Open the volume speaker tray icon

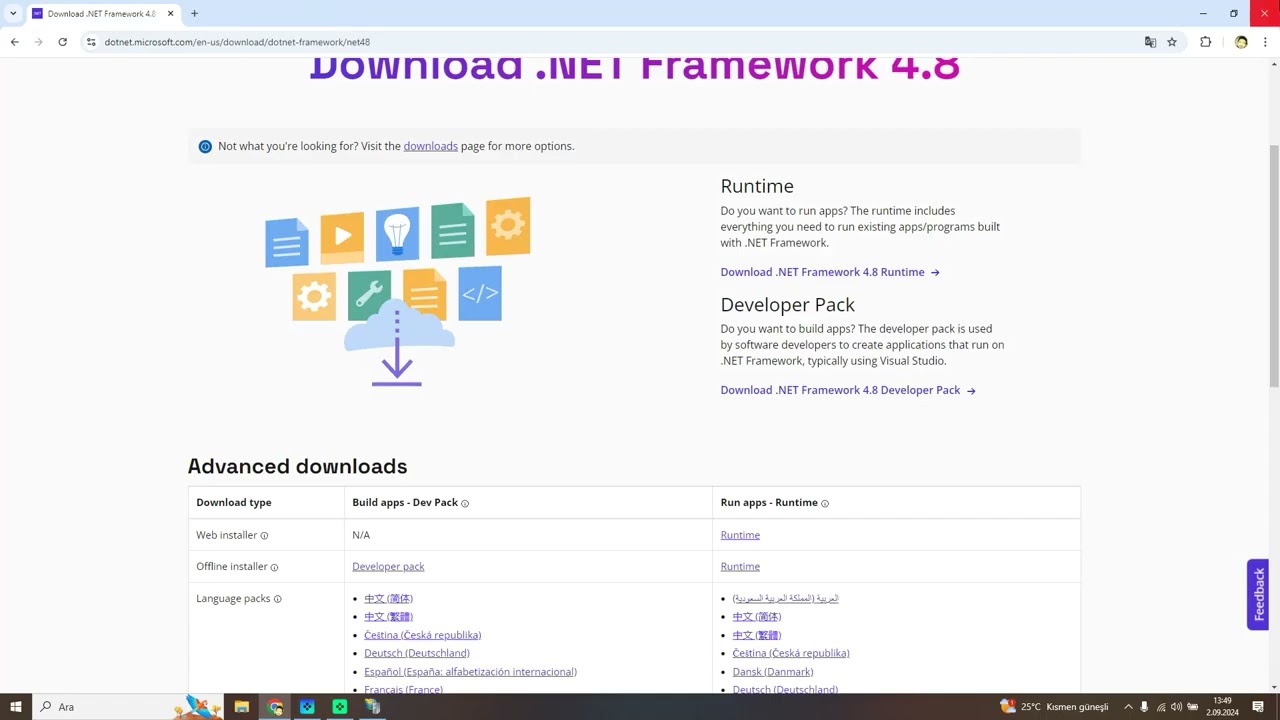tap(1176, 707)
